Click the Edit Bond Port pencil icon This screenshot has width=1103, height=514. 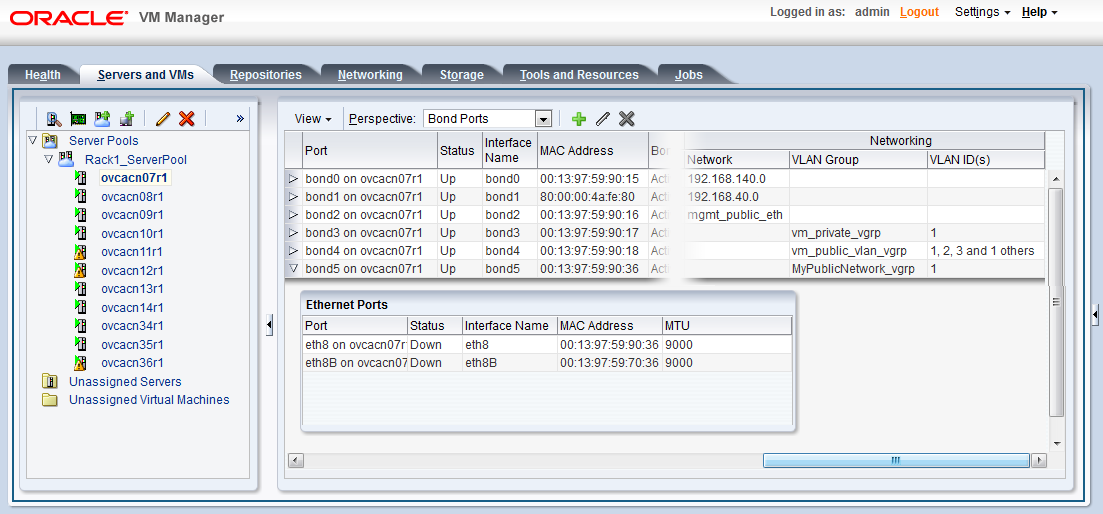(x=602, y=119)
